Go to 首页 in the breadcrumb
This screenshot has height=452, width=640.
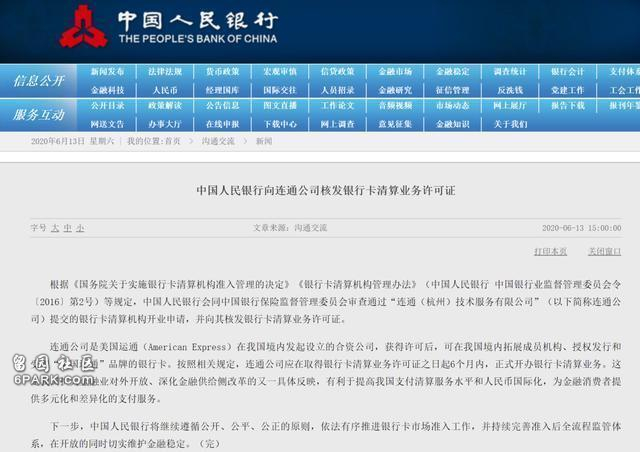[x=172, y=141]
